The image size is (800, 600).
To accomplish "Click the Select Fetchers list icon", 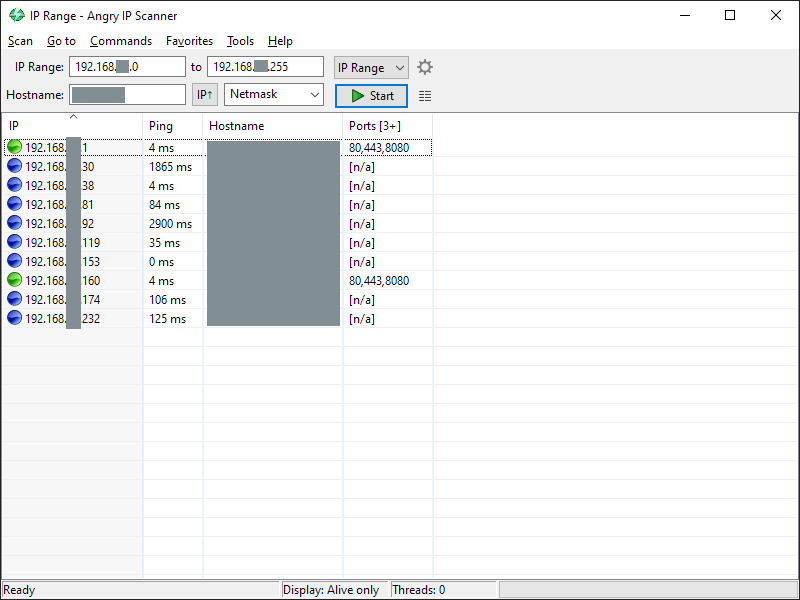I will coord(425,96).
